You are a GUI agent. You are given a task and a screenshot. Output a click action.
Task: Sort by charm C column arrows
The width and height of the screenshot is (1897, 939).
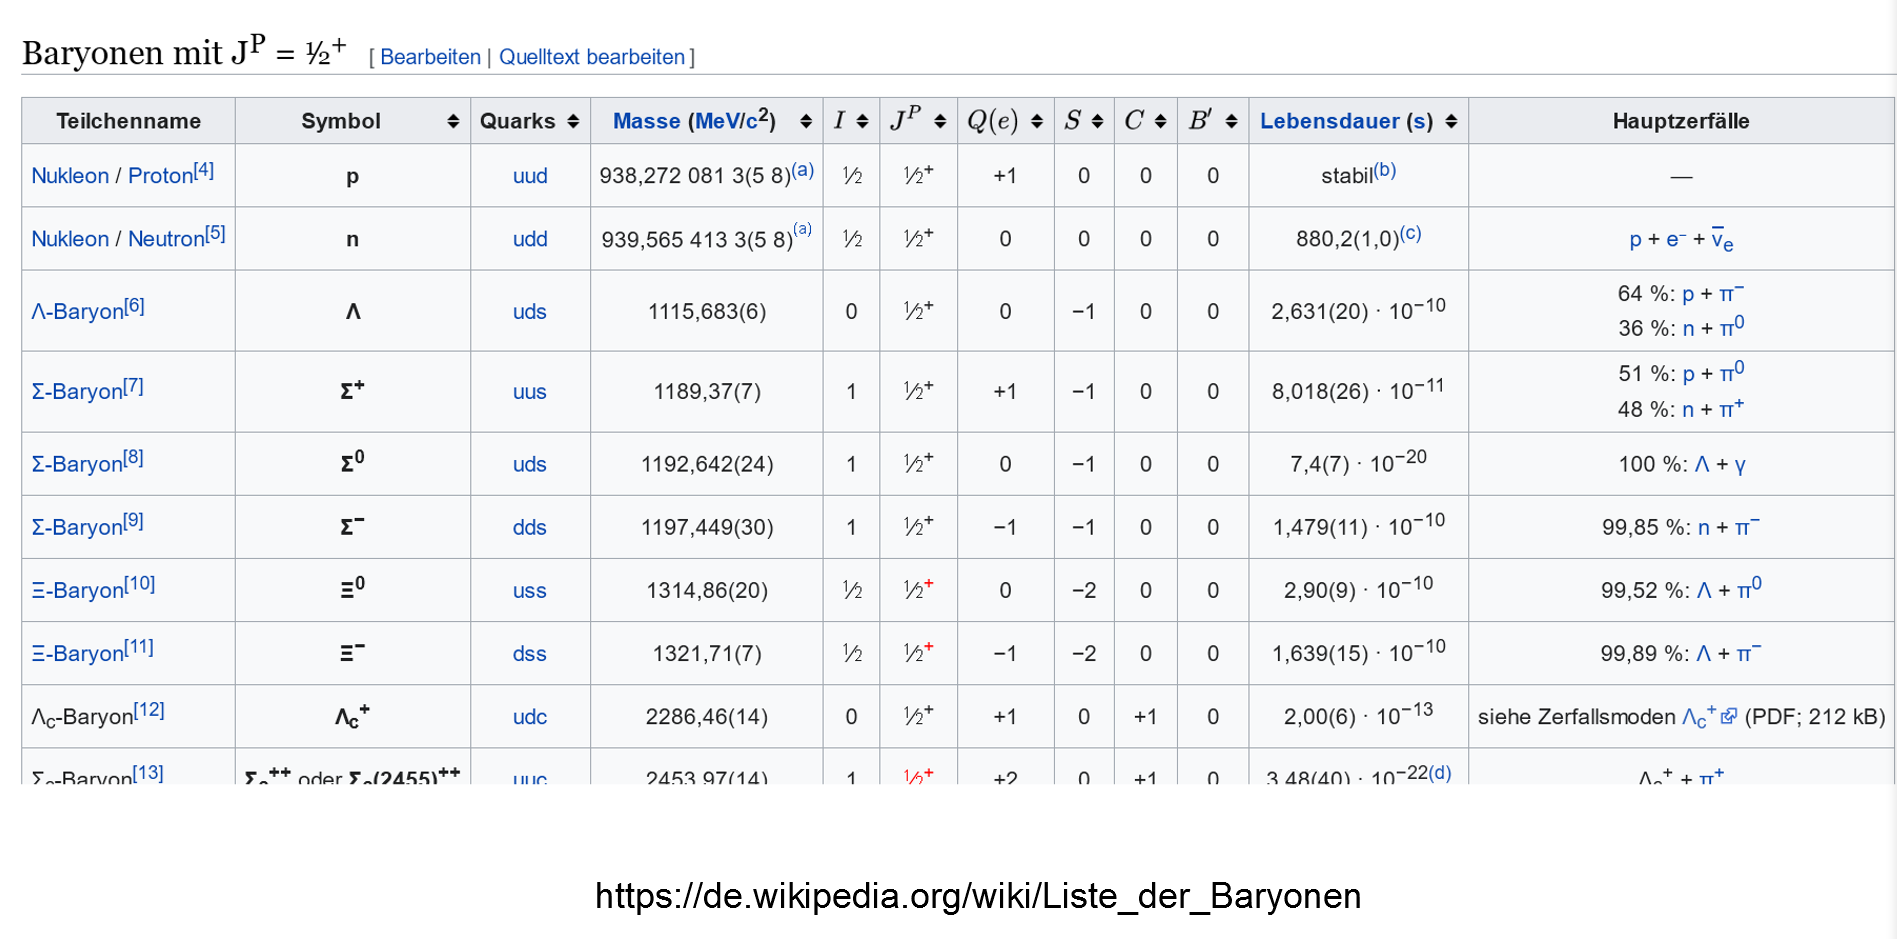click(1160, 121)
